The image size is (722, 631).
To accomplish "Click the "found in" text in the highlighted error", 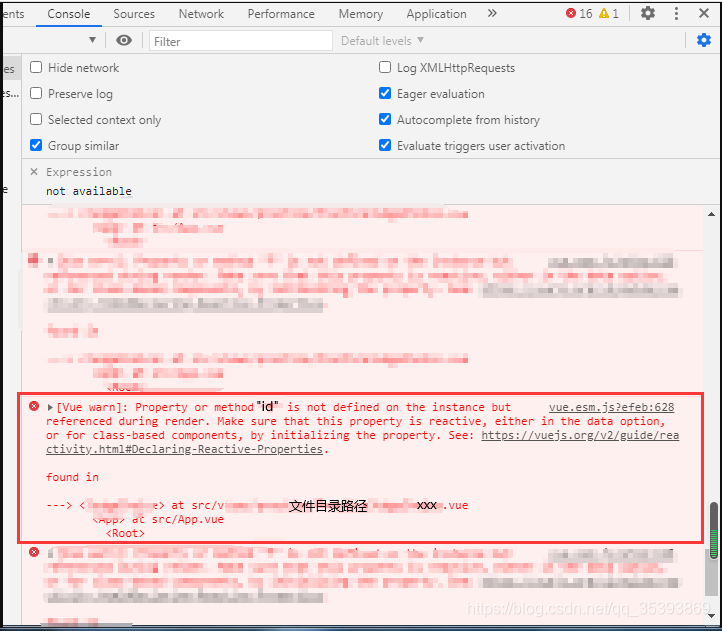I will tap(72, 477).
